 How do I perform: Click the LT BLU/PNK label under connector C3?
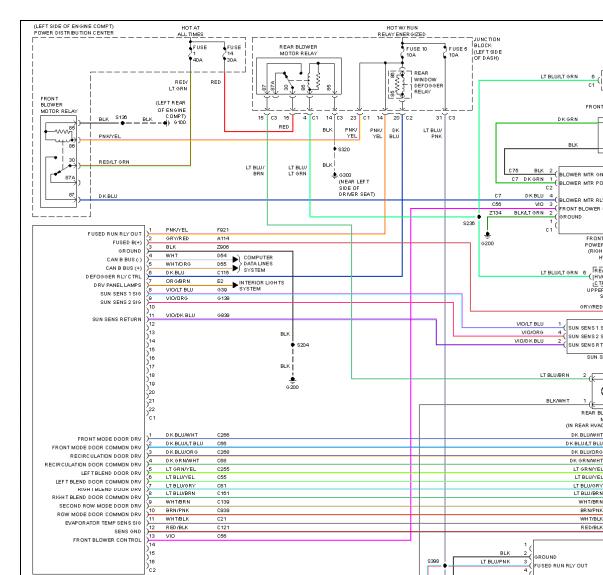pyautogui.click(x=433, y=133)
